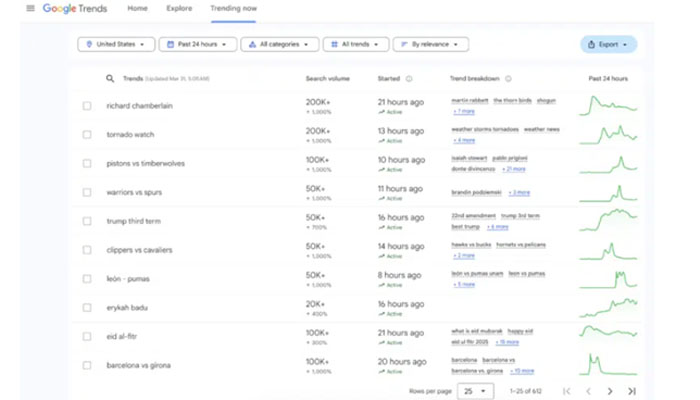The image size is (700, 400).
Task: Go to the Home tab
Action: 138,8
